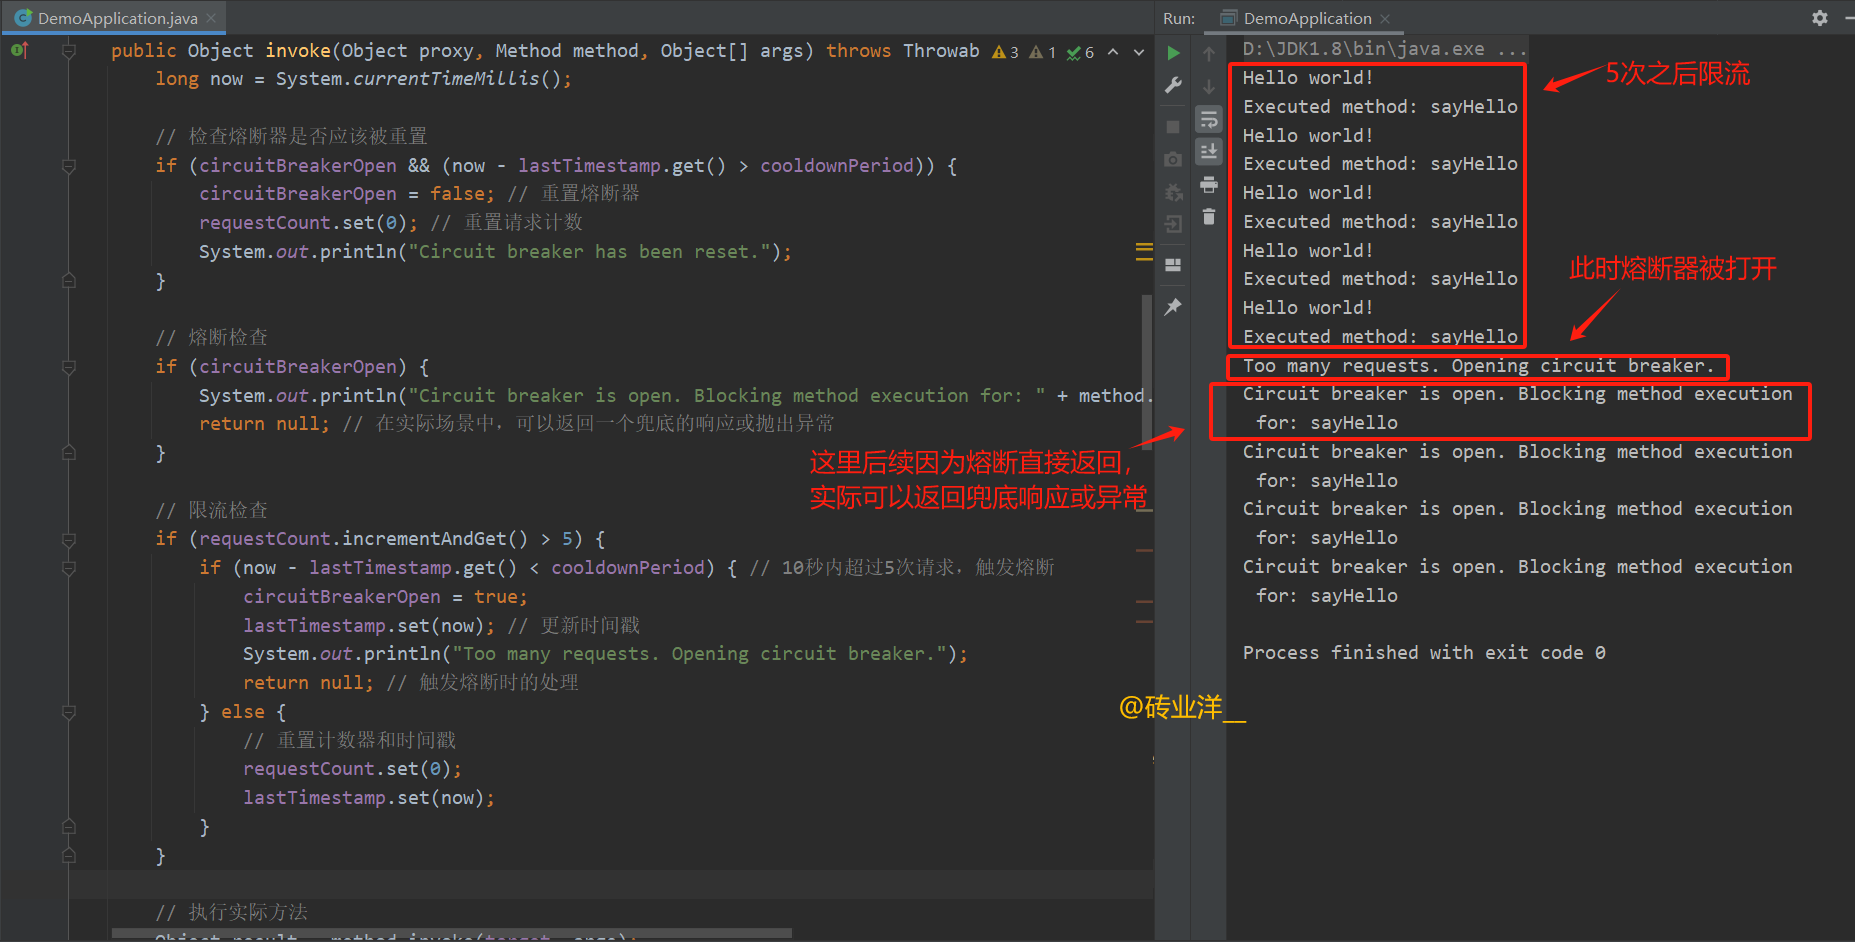Open next highlighted error navigation chevron
Image resolution: width=1855 pixels, height=942 pixels.
[x=1138, y=52]
